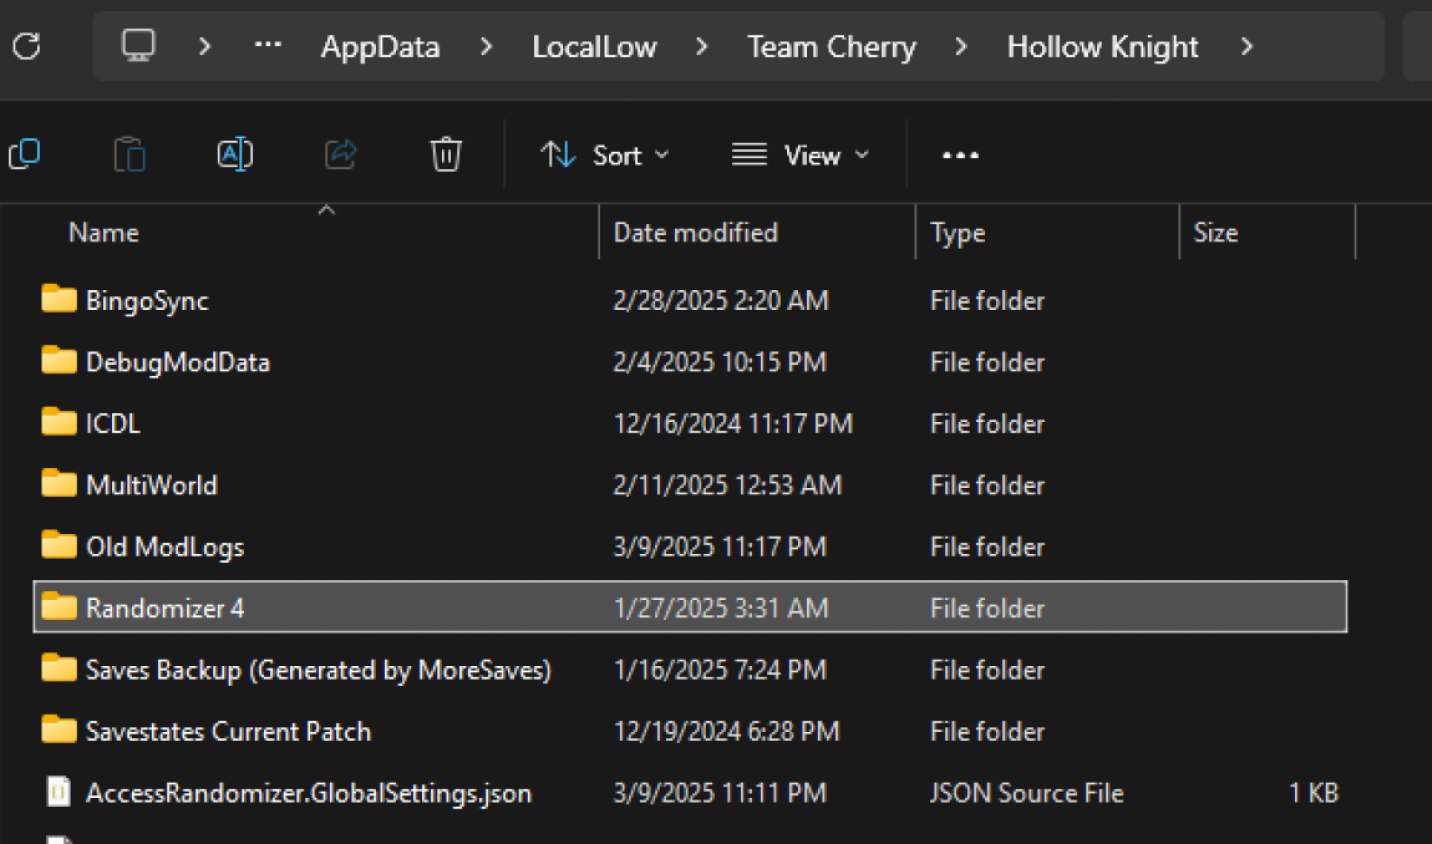The width and height of the screenshot is (1432, 844).
Task: Expand the chevron after LocalLow breadcrumb
Action: point(702,46)
